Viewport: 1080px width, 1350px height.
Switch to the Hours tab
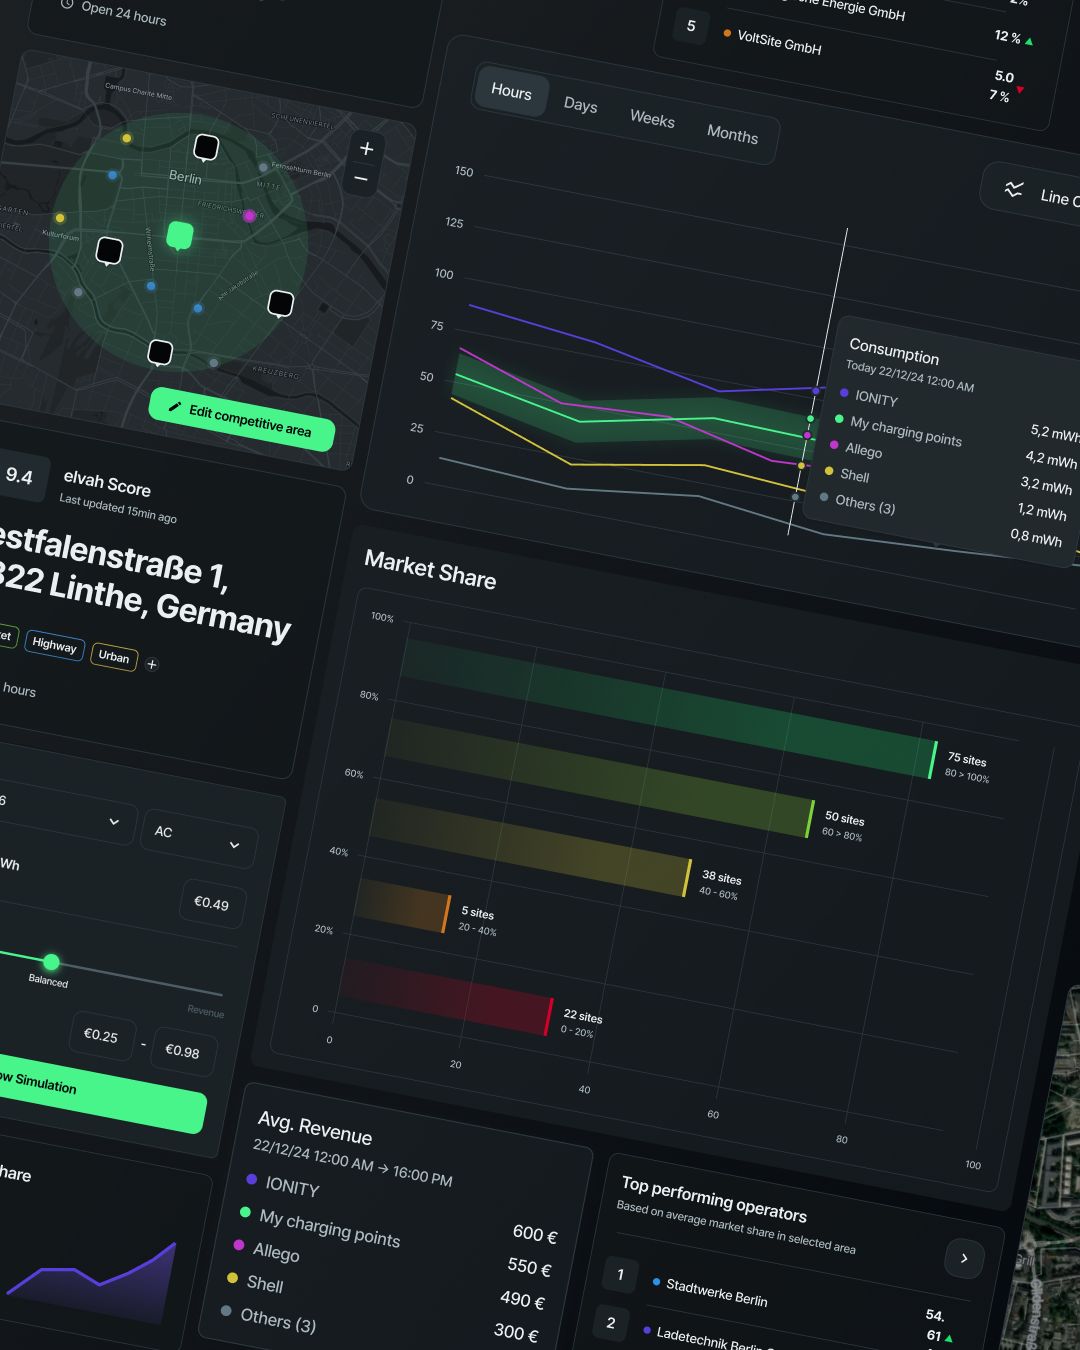[x=512, y=92]
